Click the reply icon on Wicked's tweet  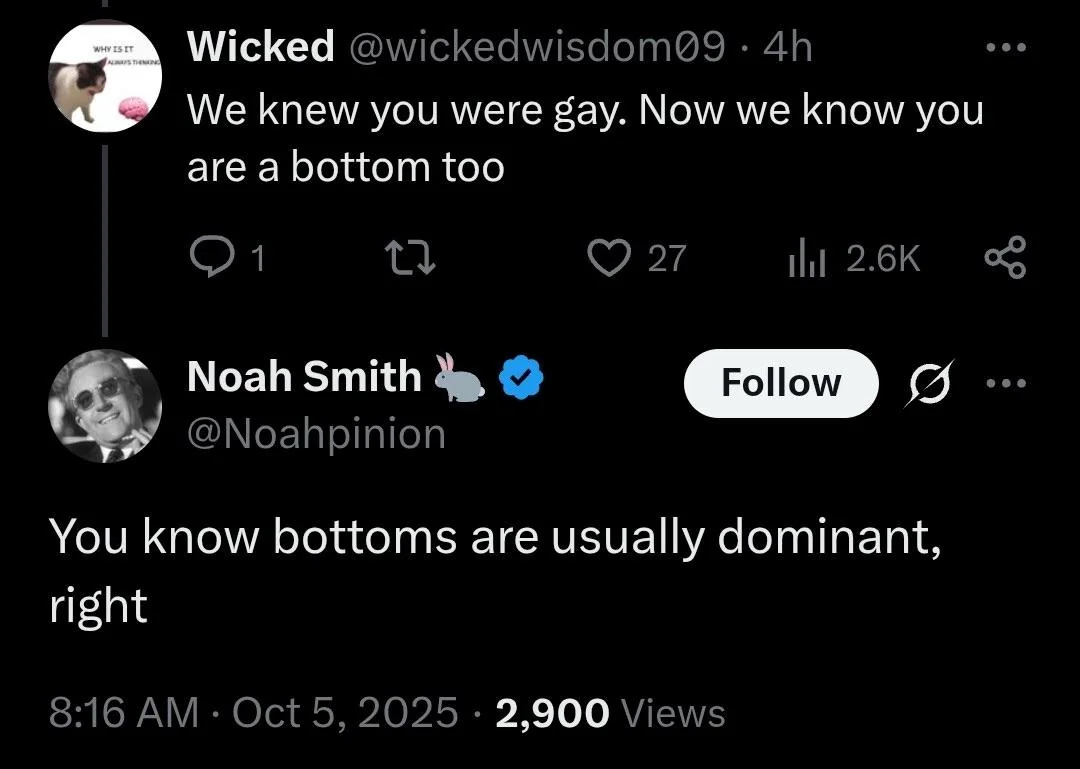(209, 259)
